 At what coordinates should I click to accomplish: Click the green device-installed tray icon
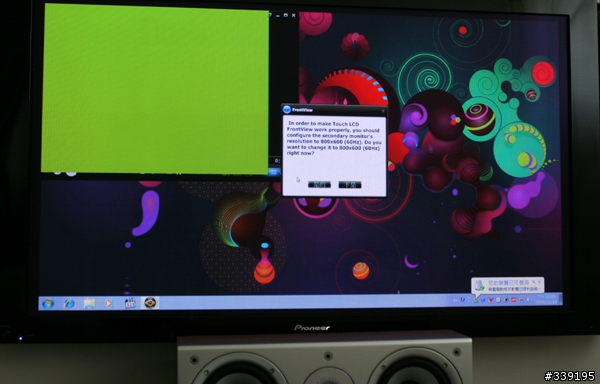[x=476, y=301]
